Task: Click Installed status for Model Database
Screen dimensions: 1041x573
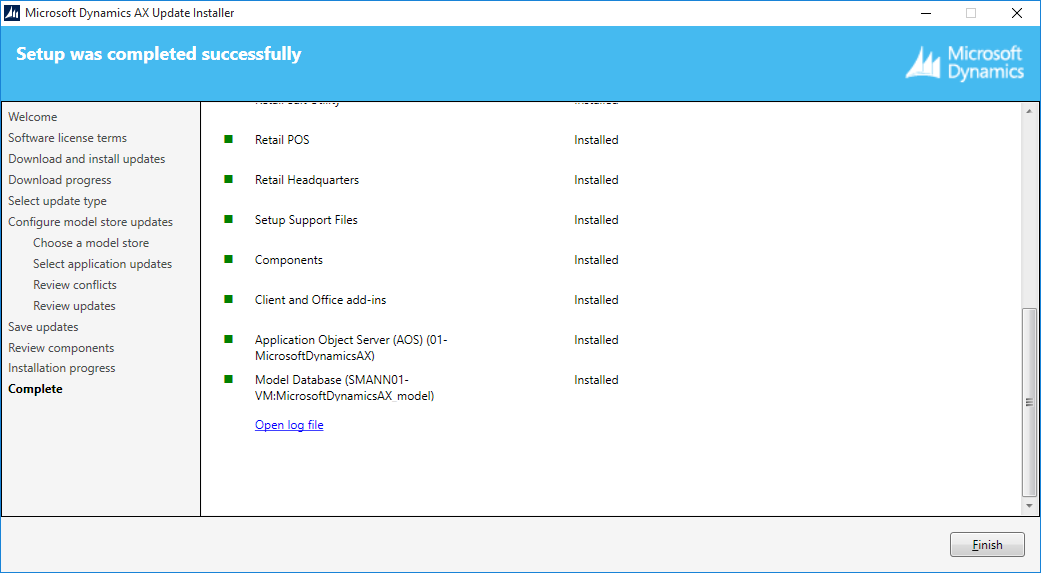Action: click(596, 380)
